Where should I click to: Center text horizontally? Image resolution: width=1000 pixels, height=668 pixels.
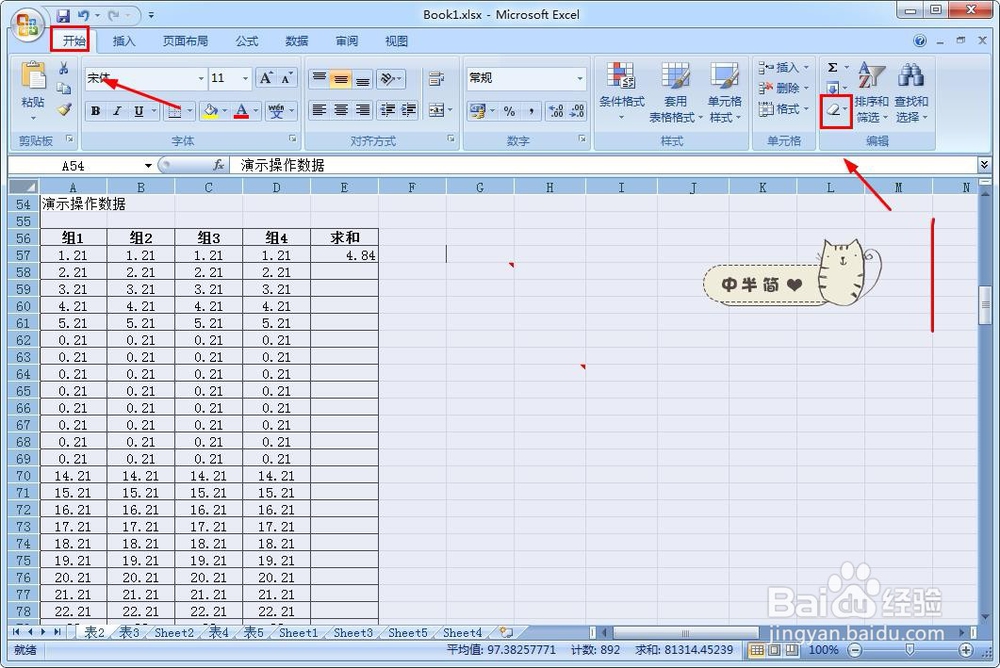[x=341, y=110]
